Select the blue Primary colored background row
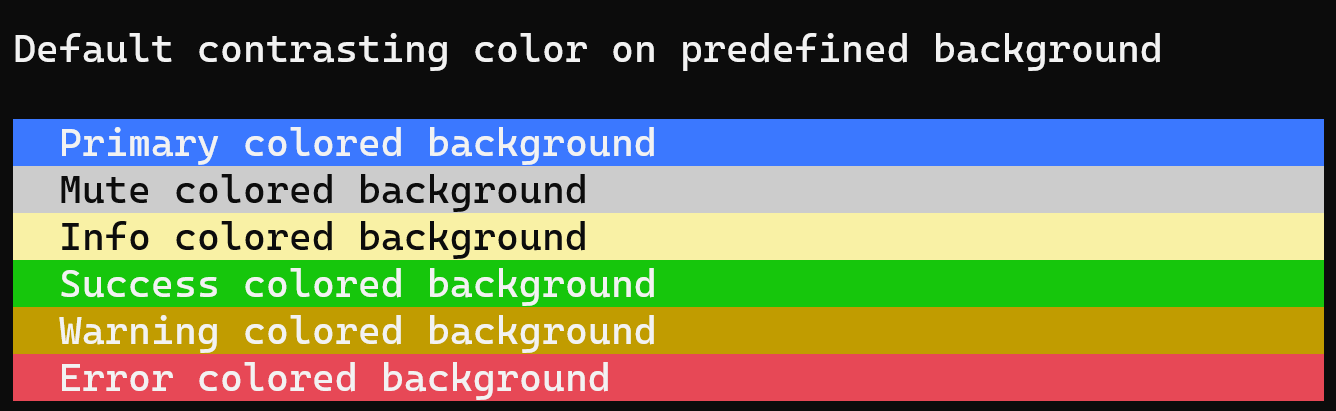1336x411 pixels. 668,143
